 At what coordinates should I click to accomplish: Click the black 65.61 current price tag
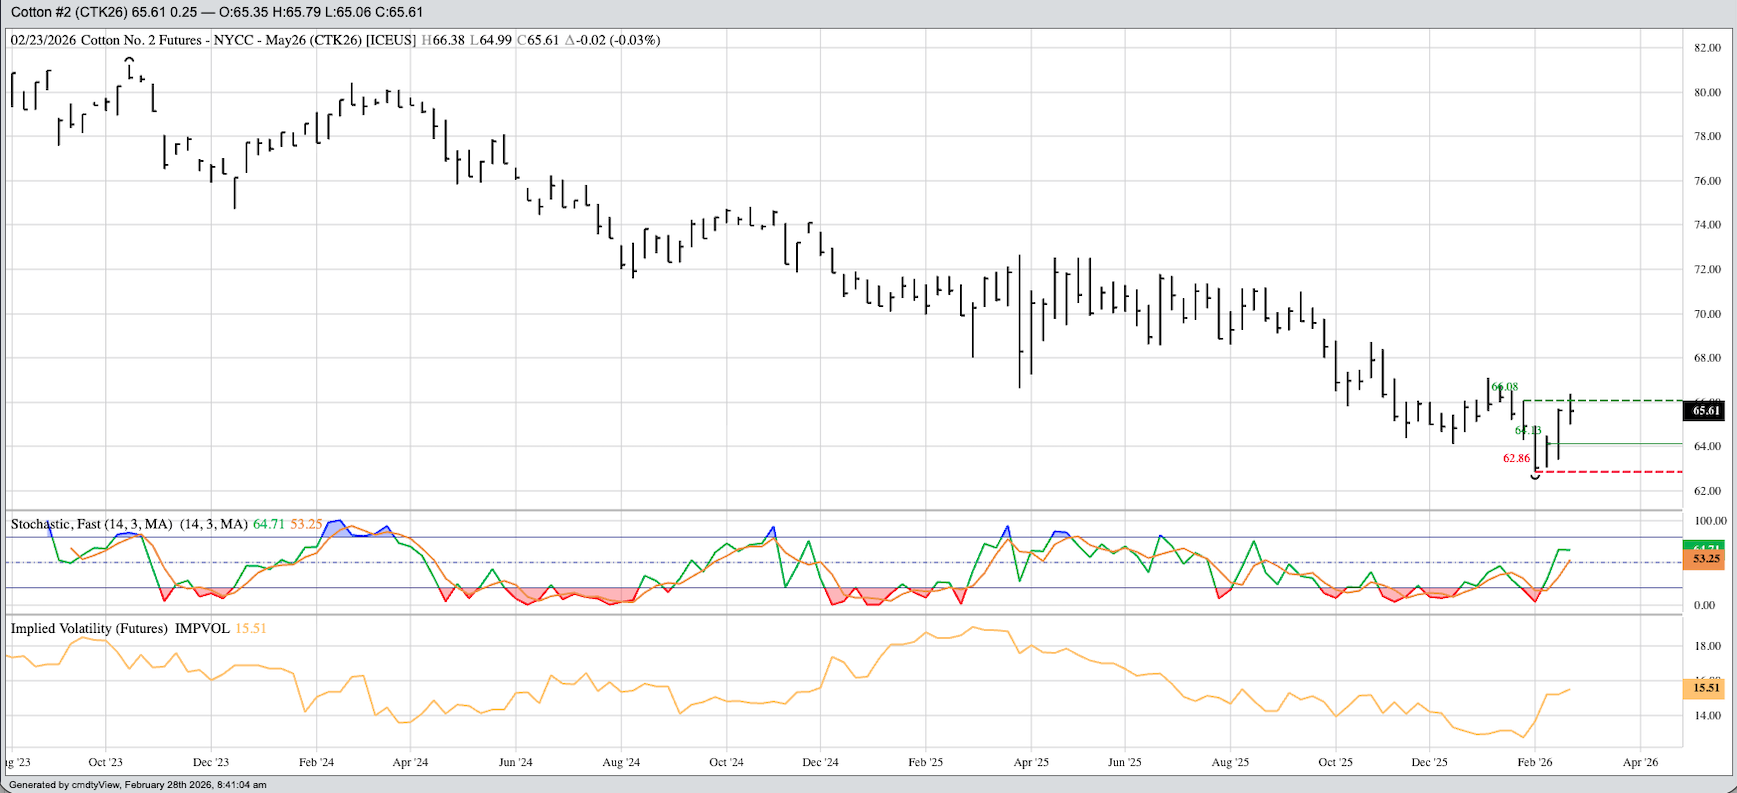tap(1706, 411)
